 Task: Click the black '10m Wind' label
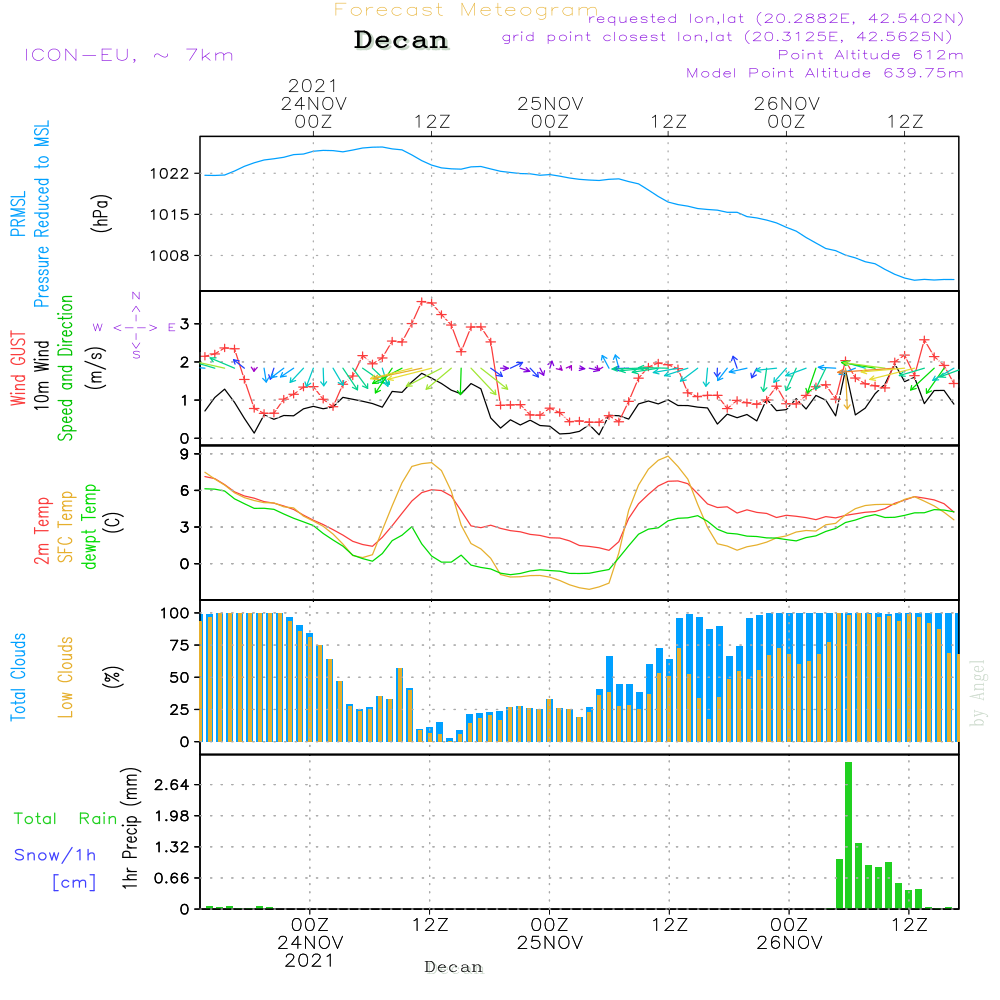click(x=41, y=374)
